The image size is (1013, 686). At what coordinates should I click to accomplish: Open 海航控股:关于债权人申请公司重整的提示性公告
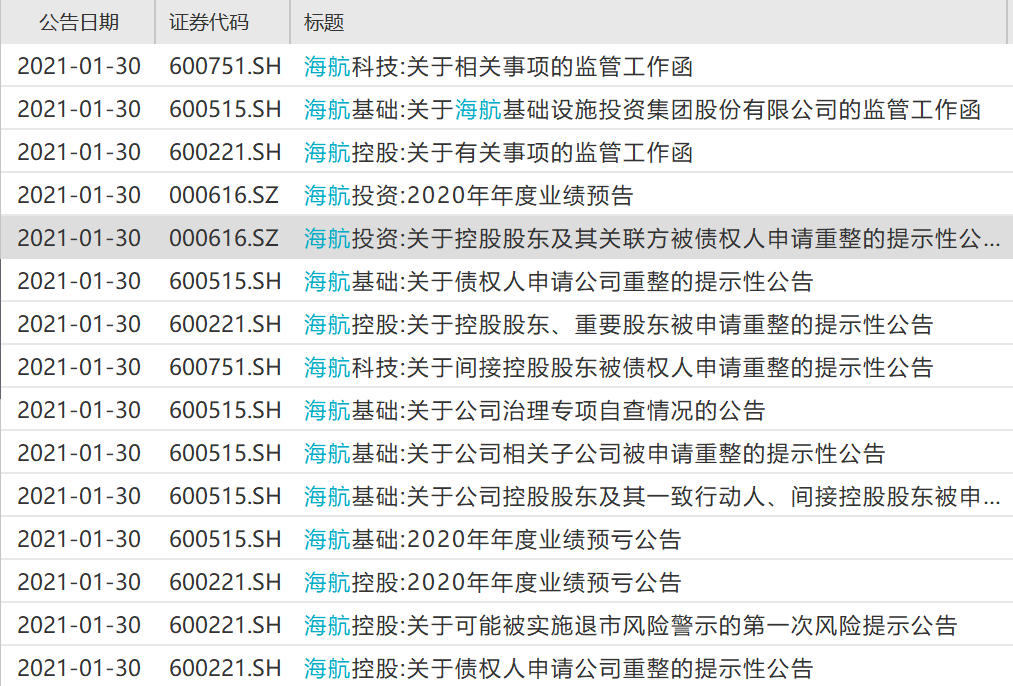pyautogui.click(x=558, y=668)
